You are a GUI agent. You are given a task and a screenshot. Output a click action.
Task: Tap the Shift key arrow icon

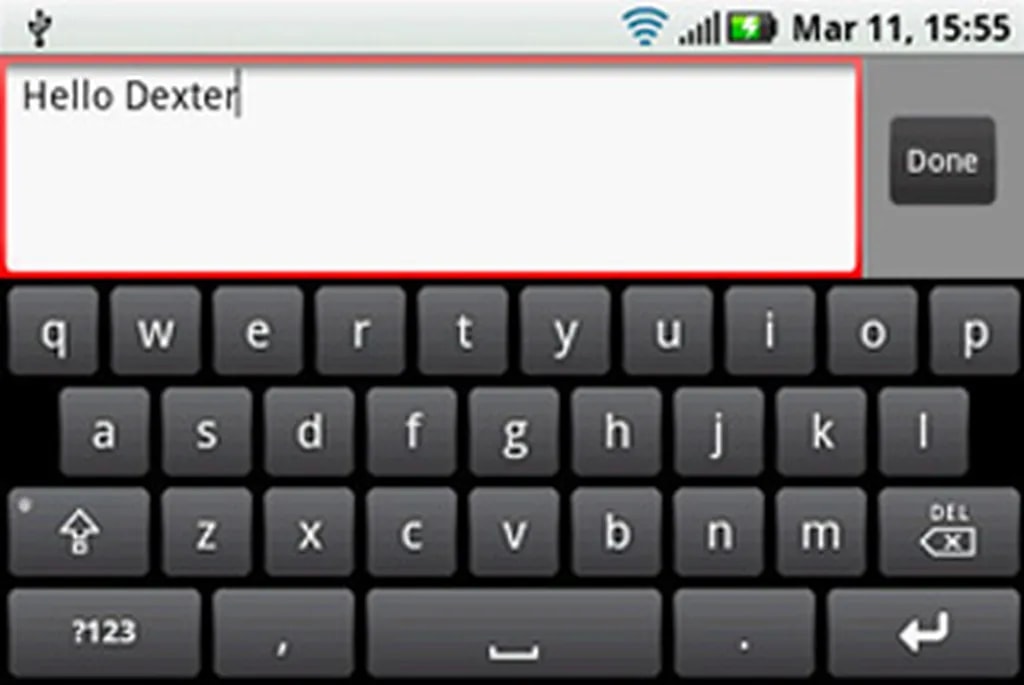[79, 532]
